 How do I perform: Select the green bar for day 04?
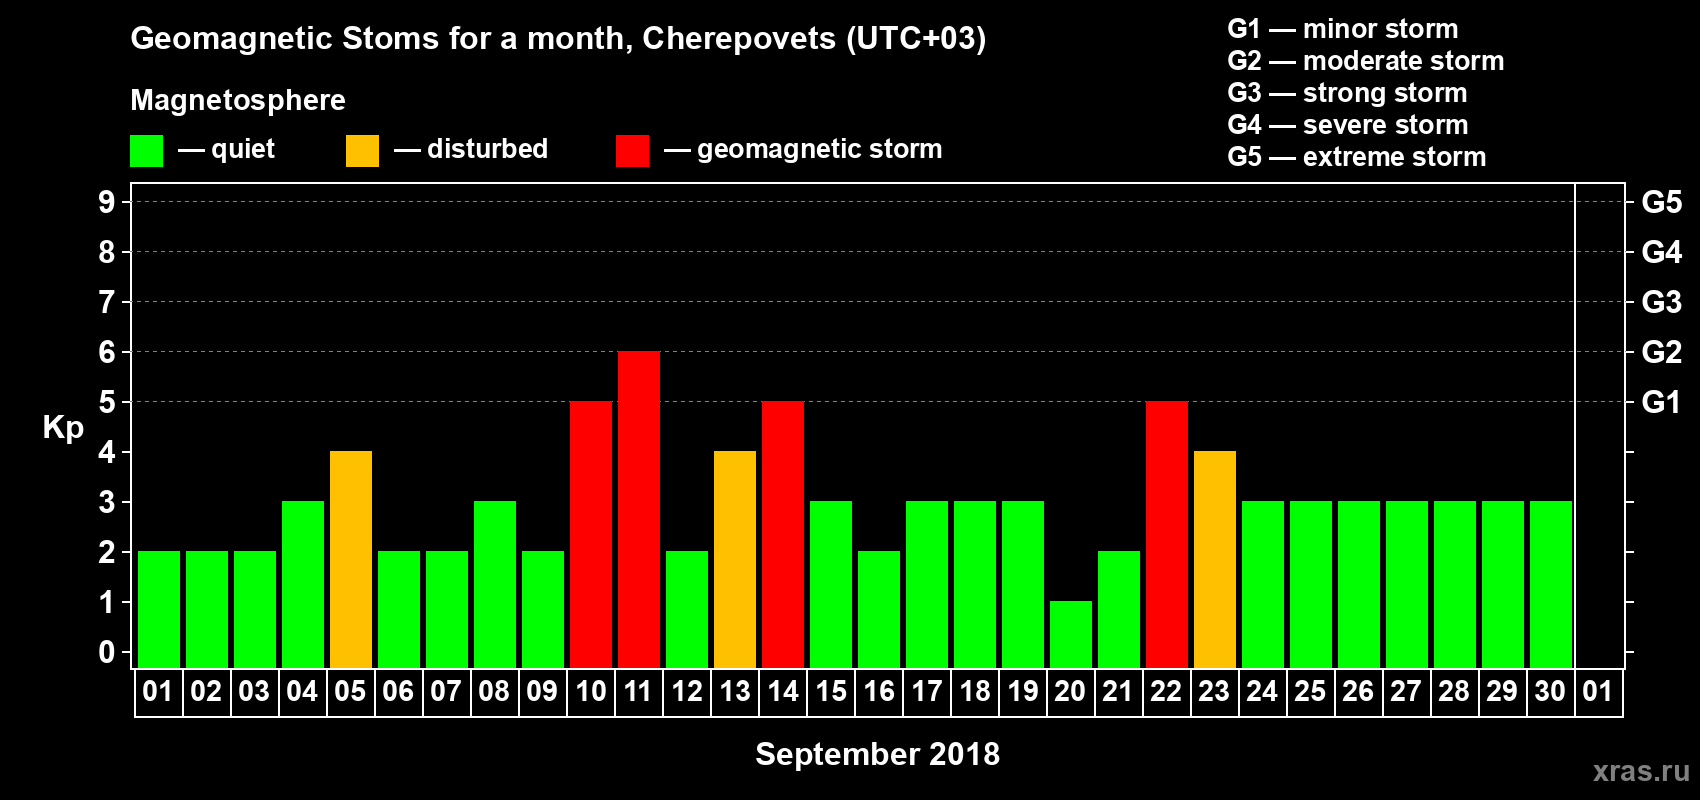click(x=303, y=584)
